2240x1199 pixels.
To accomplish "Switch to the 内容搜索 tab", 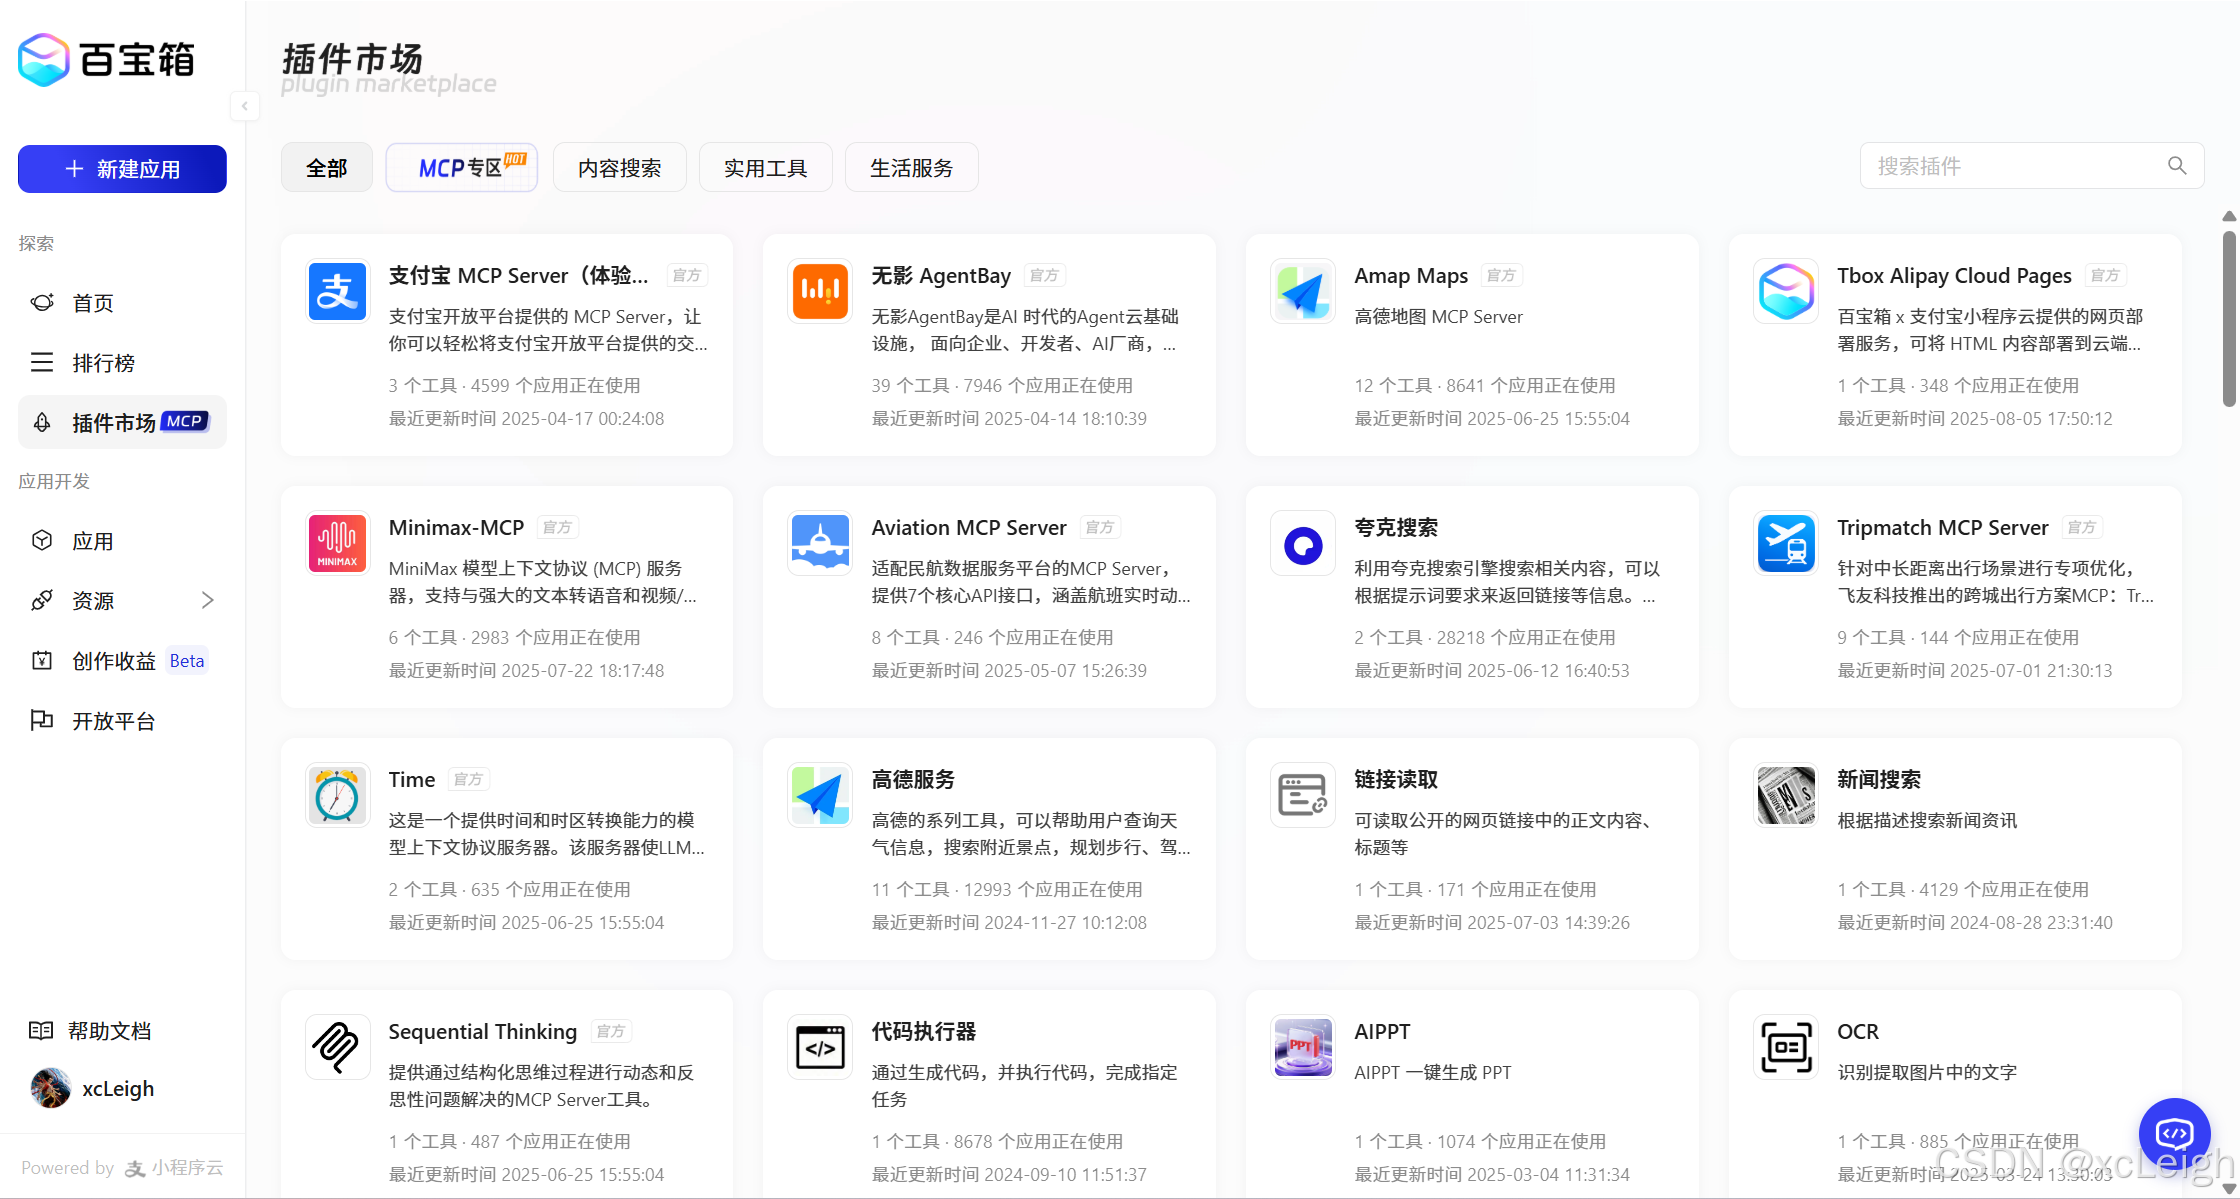I will click(620, 168).
